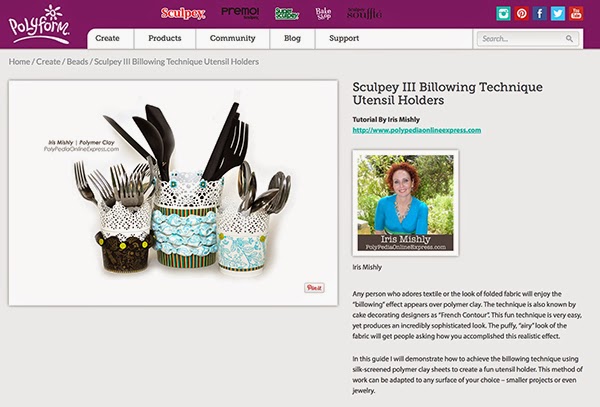600x407 pixels.
Task: Open the Facebook social icon
Action: (x=540, y=13)
